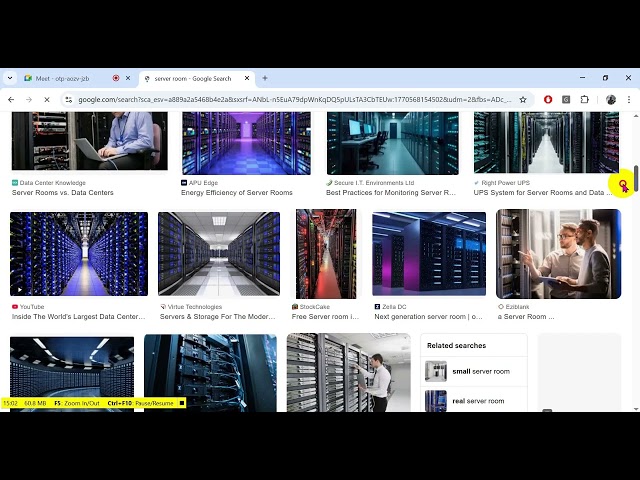Viewport: 640px width, 480px height.
Task: Open the technician at racks image
Action: pos(349,373)
